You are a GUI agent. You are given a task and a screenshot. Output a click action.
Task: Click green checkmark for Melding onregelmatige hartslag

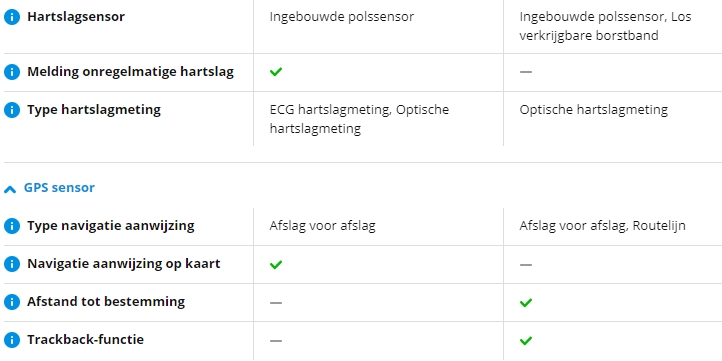[276, 72]
